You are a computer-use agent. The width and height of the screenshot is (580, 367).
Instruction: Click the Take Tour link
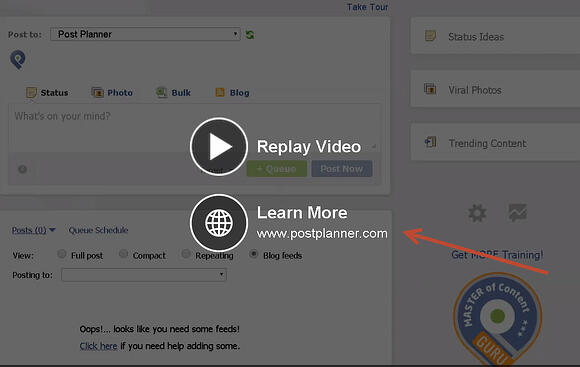click(x=367, y=7)
